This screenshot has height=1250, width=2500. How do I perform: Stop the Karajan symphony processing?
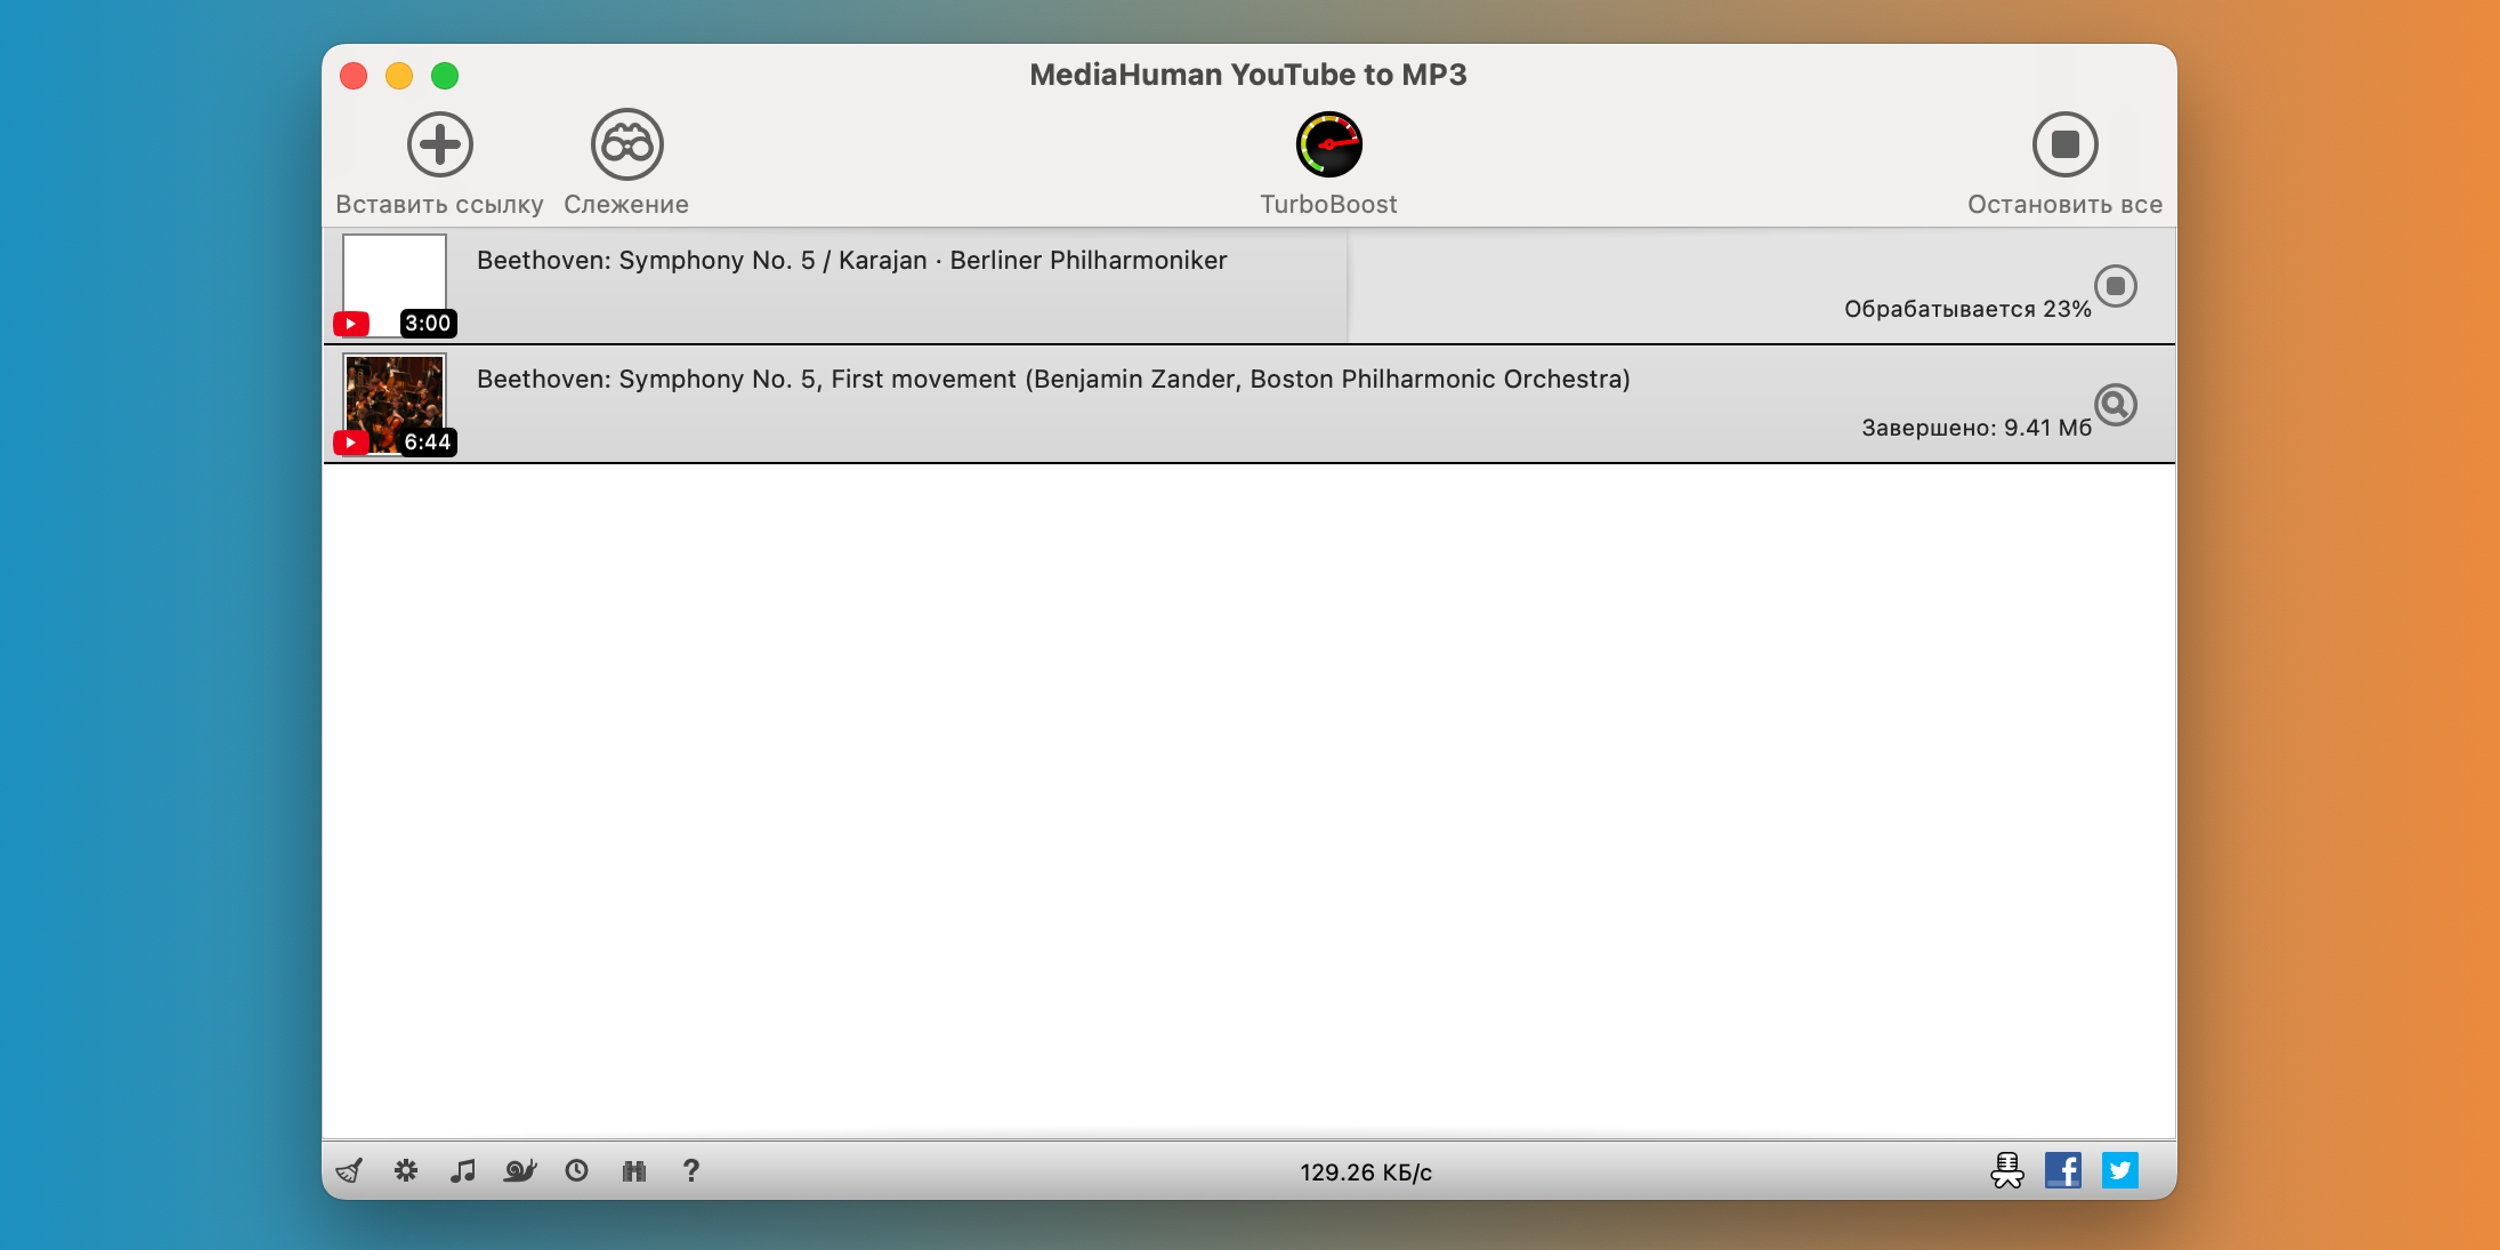point(2115,286)
